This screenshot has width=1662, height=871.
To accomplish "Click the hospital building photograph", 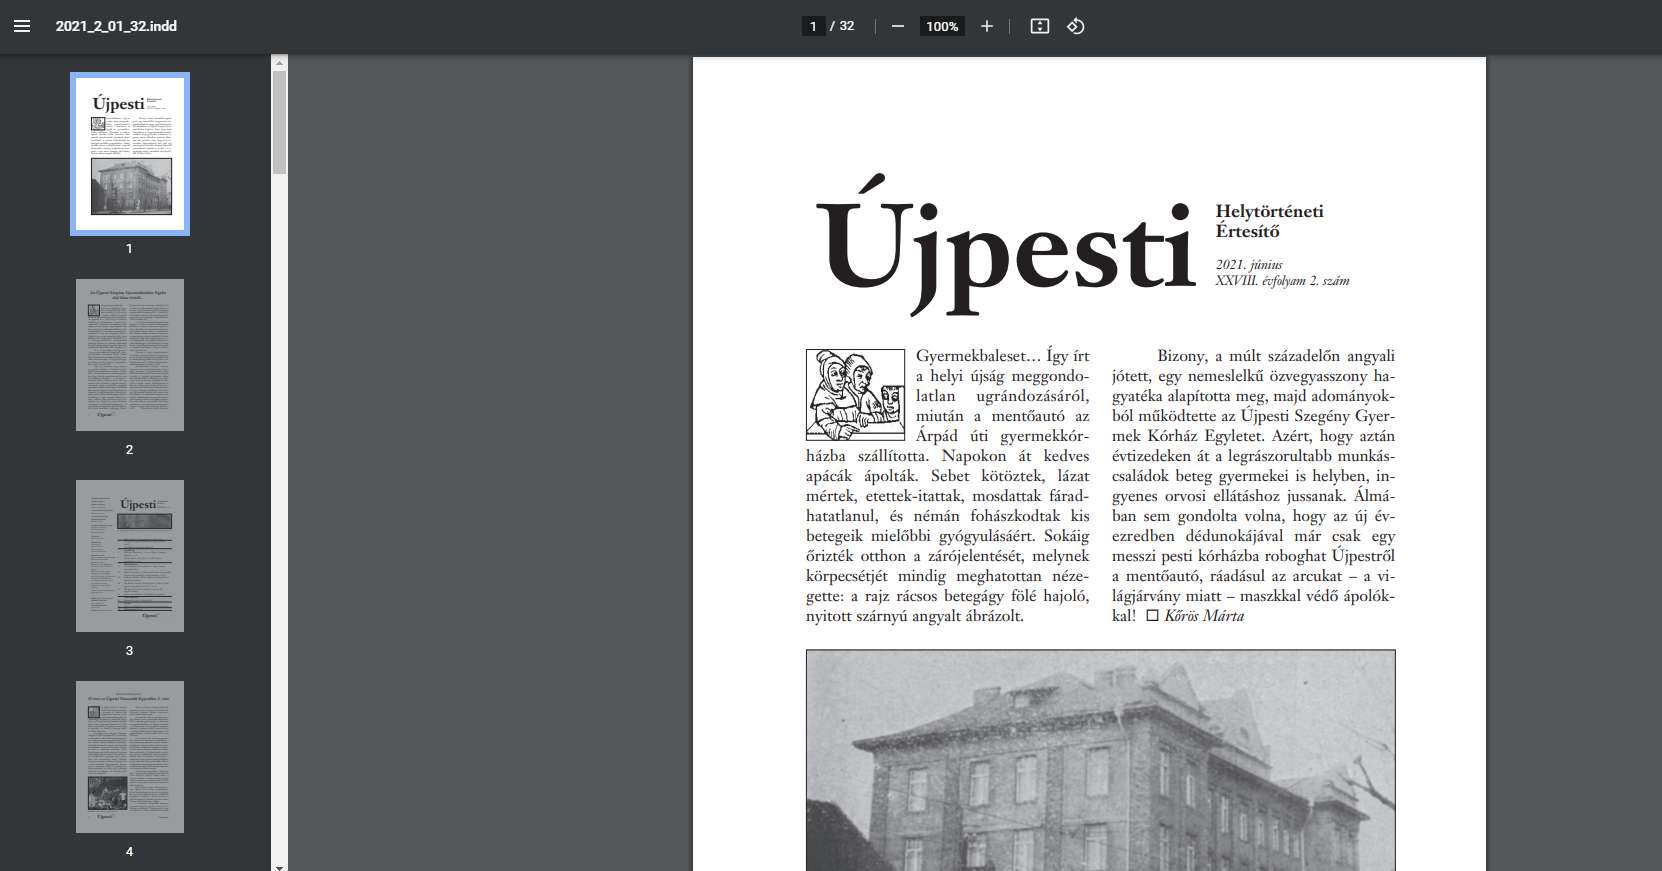I will point(1100,760).
